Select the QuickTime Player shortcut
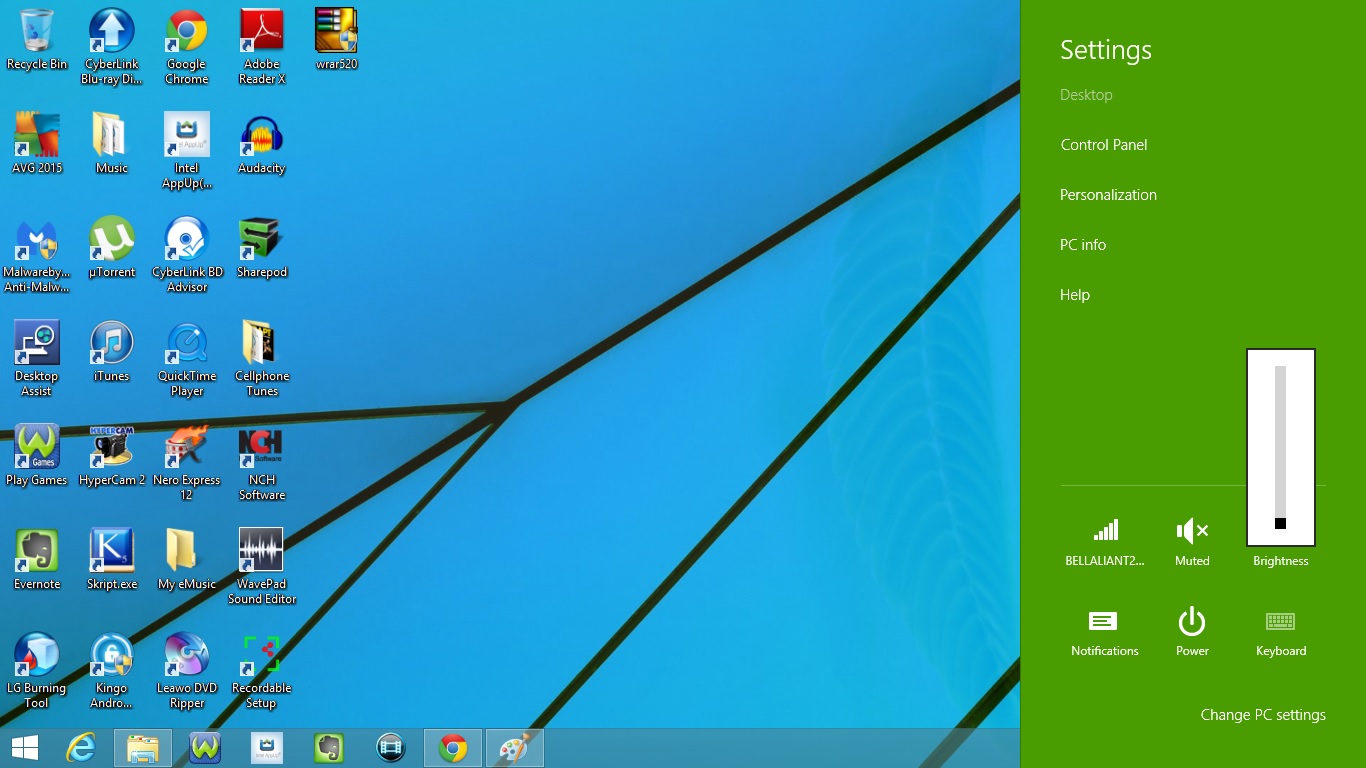Viewport: 1366px width, 768px height. coord(187,359)
